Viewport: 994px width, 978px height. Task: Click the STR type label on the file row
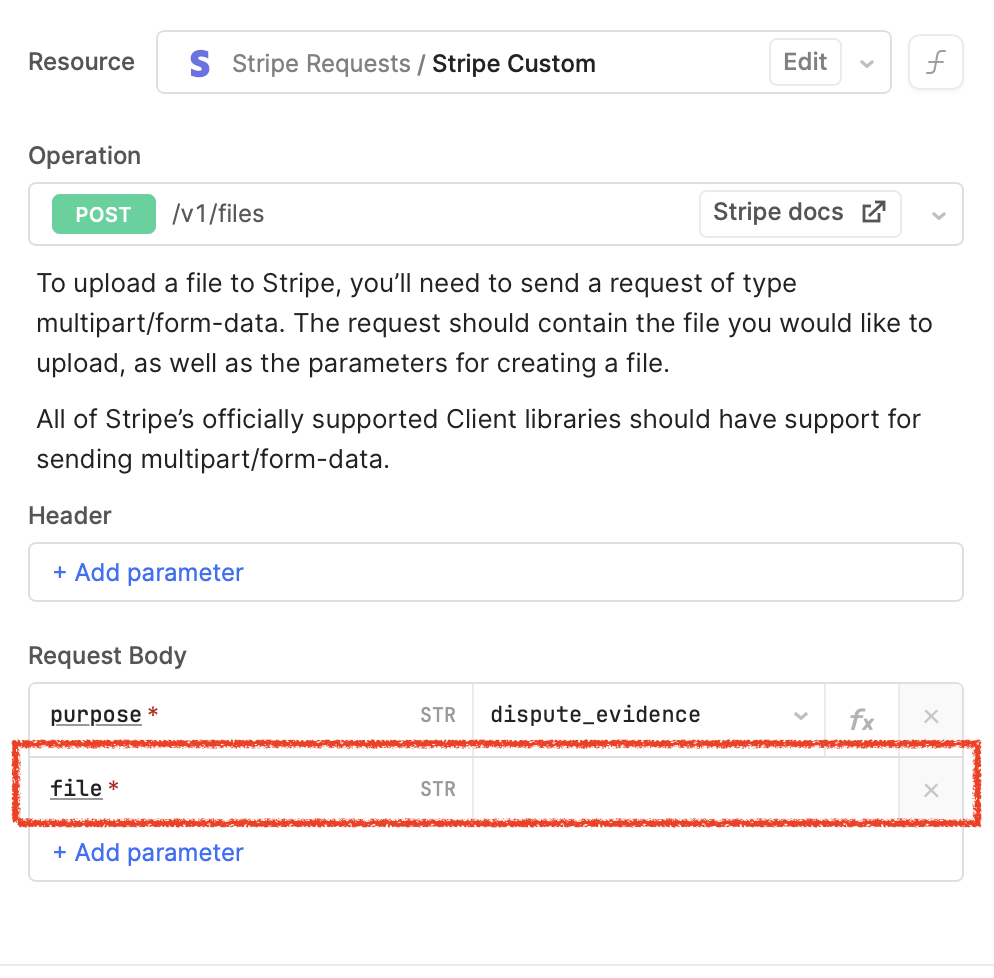[438, 788]
